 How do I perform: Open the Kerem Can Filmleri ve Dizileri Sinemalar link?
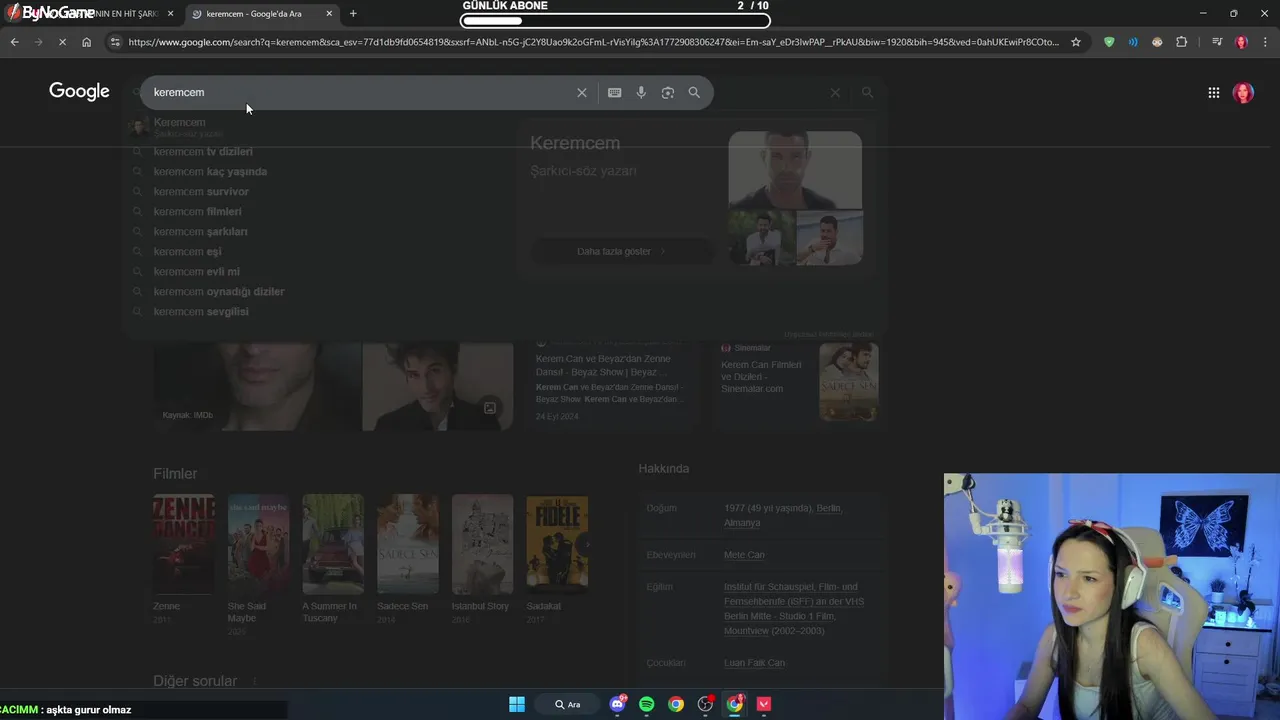762,376
